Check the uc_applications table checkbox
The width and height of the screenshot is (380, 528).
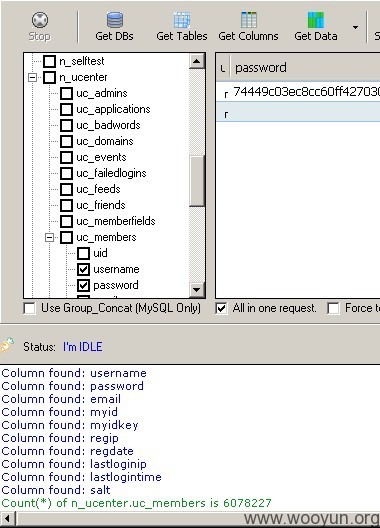(x=66, y=109)
